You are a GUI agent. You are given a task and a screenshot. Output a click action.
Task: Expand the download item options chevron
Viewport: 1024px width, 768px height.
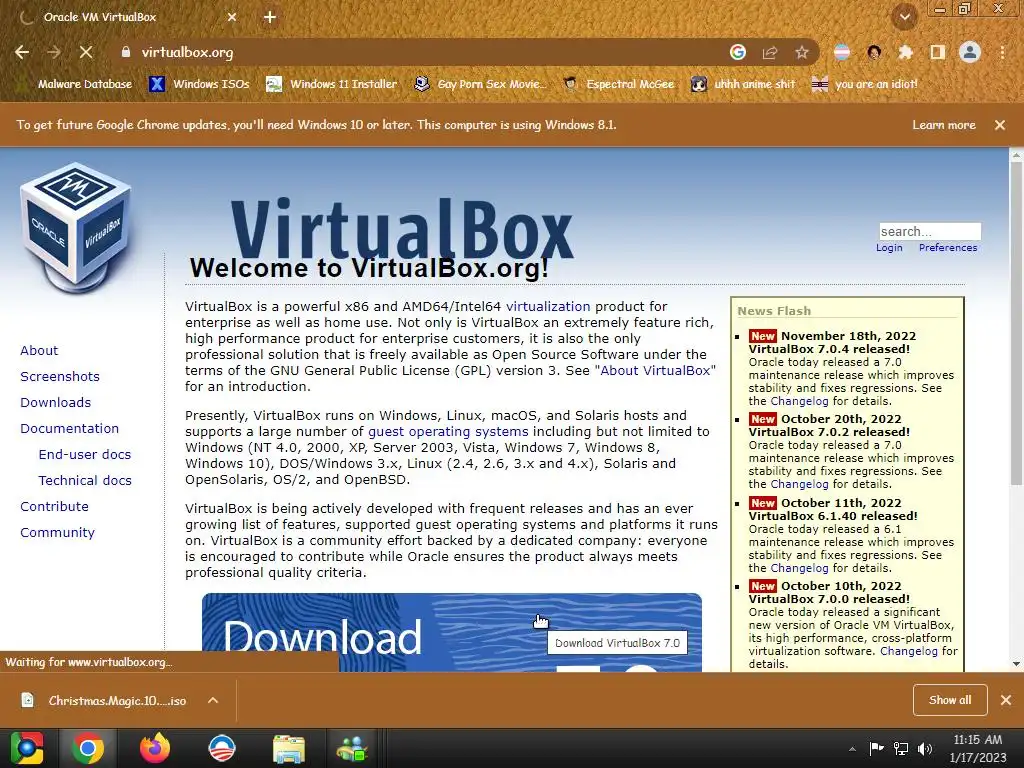(213, 700)
